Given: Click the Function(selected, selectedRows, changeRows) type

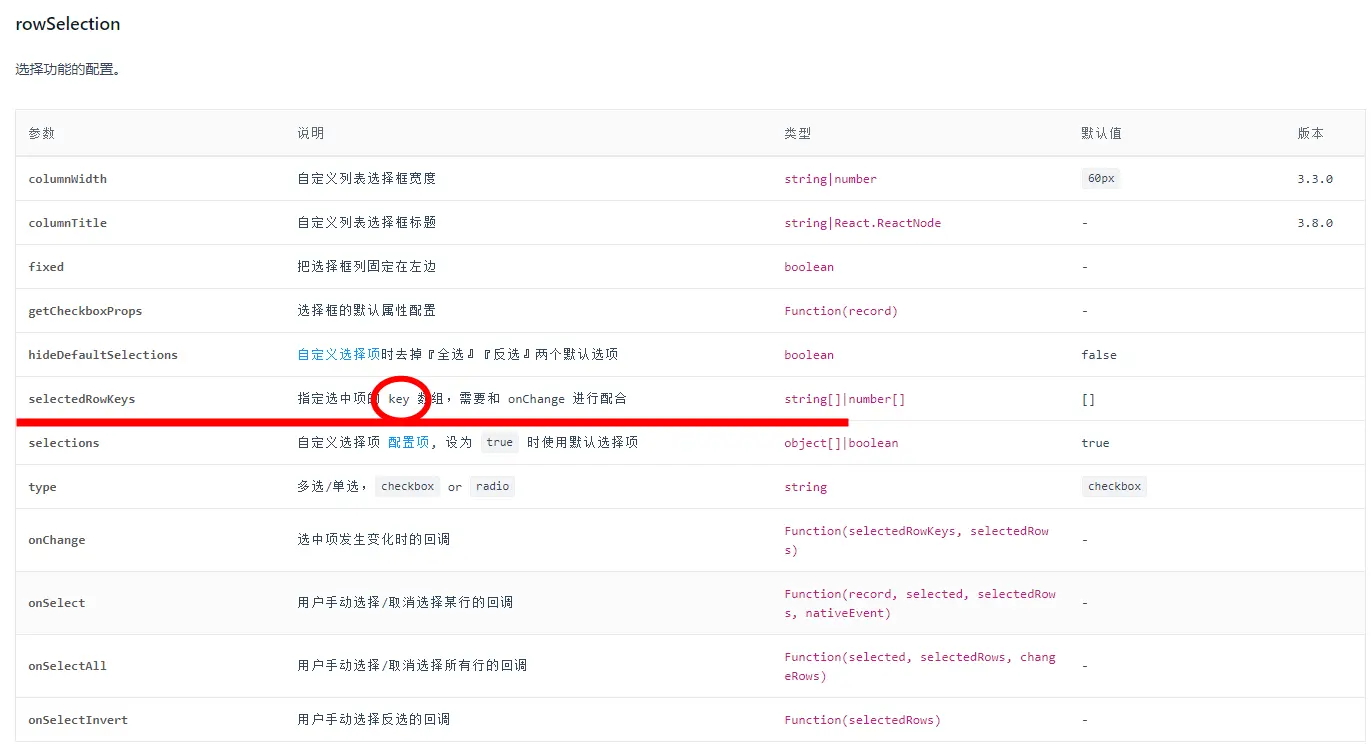Looking at the screenshot, I should pos(920,666).
